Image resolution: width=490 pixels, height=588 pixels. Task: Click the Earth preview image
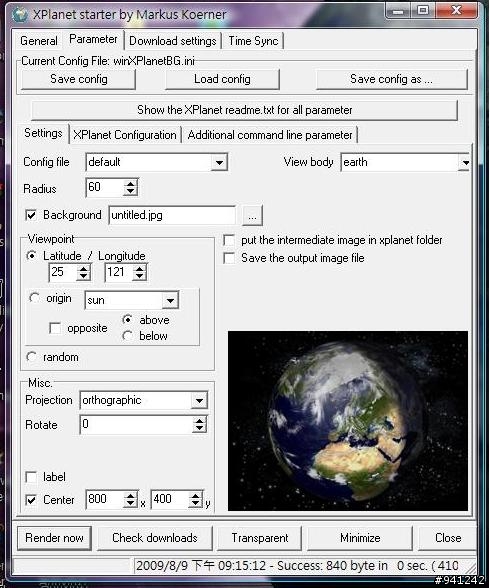[x=348, y=420]
